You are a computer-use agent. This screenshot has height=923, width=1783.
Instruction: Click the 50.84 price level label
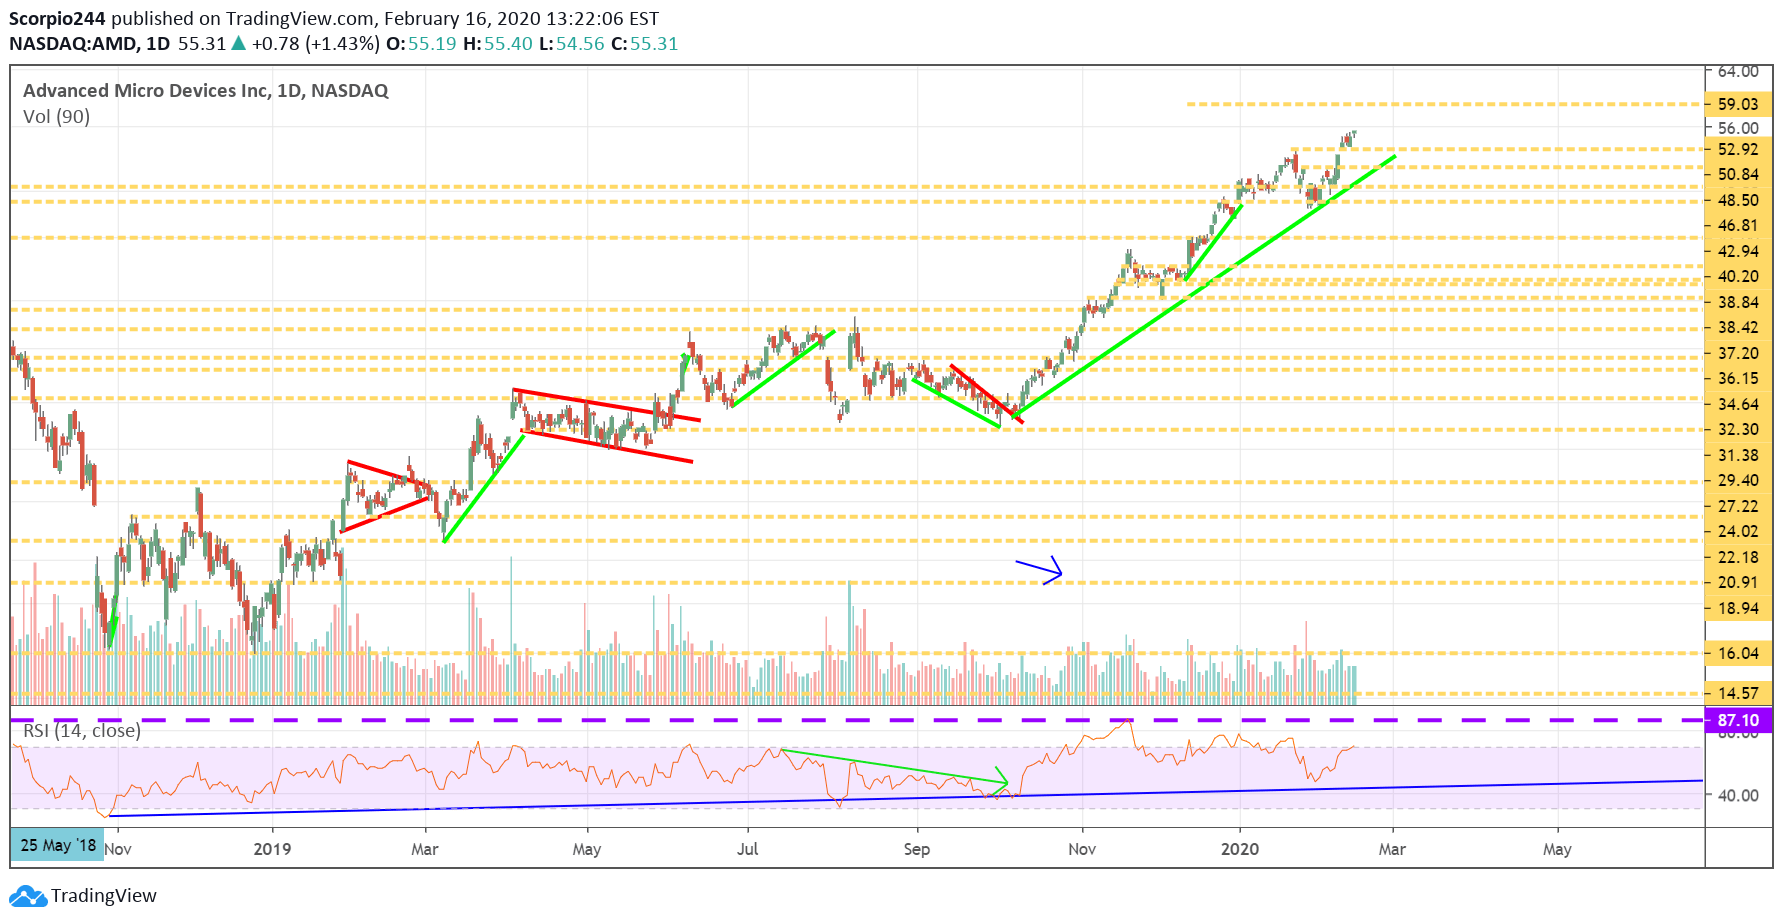coord(1738,175)
